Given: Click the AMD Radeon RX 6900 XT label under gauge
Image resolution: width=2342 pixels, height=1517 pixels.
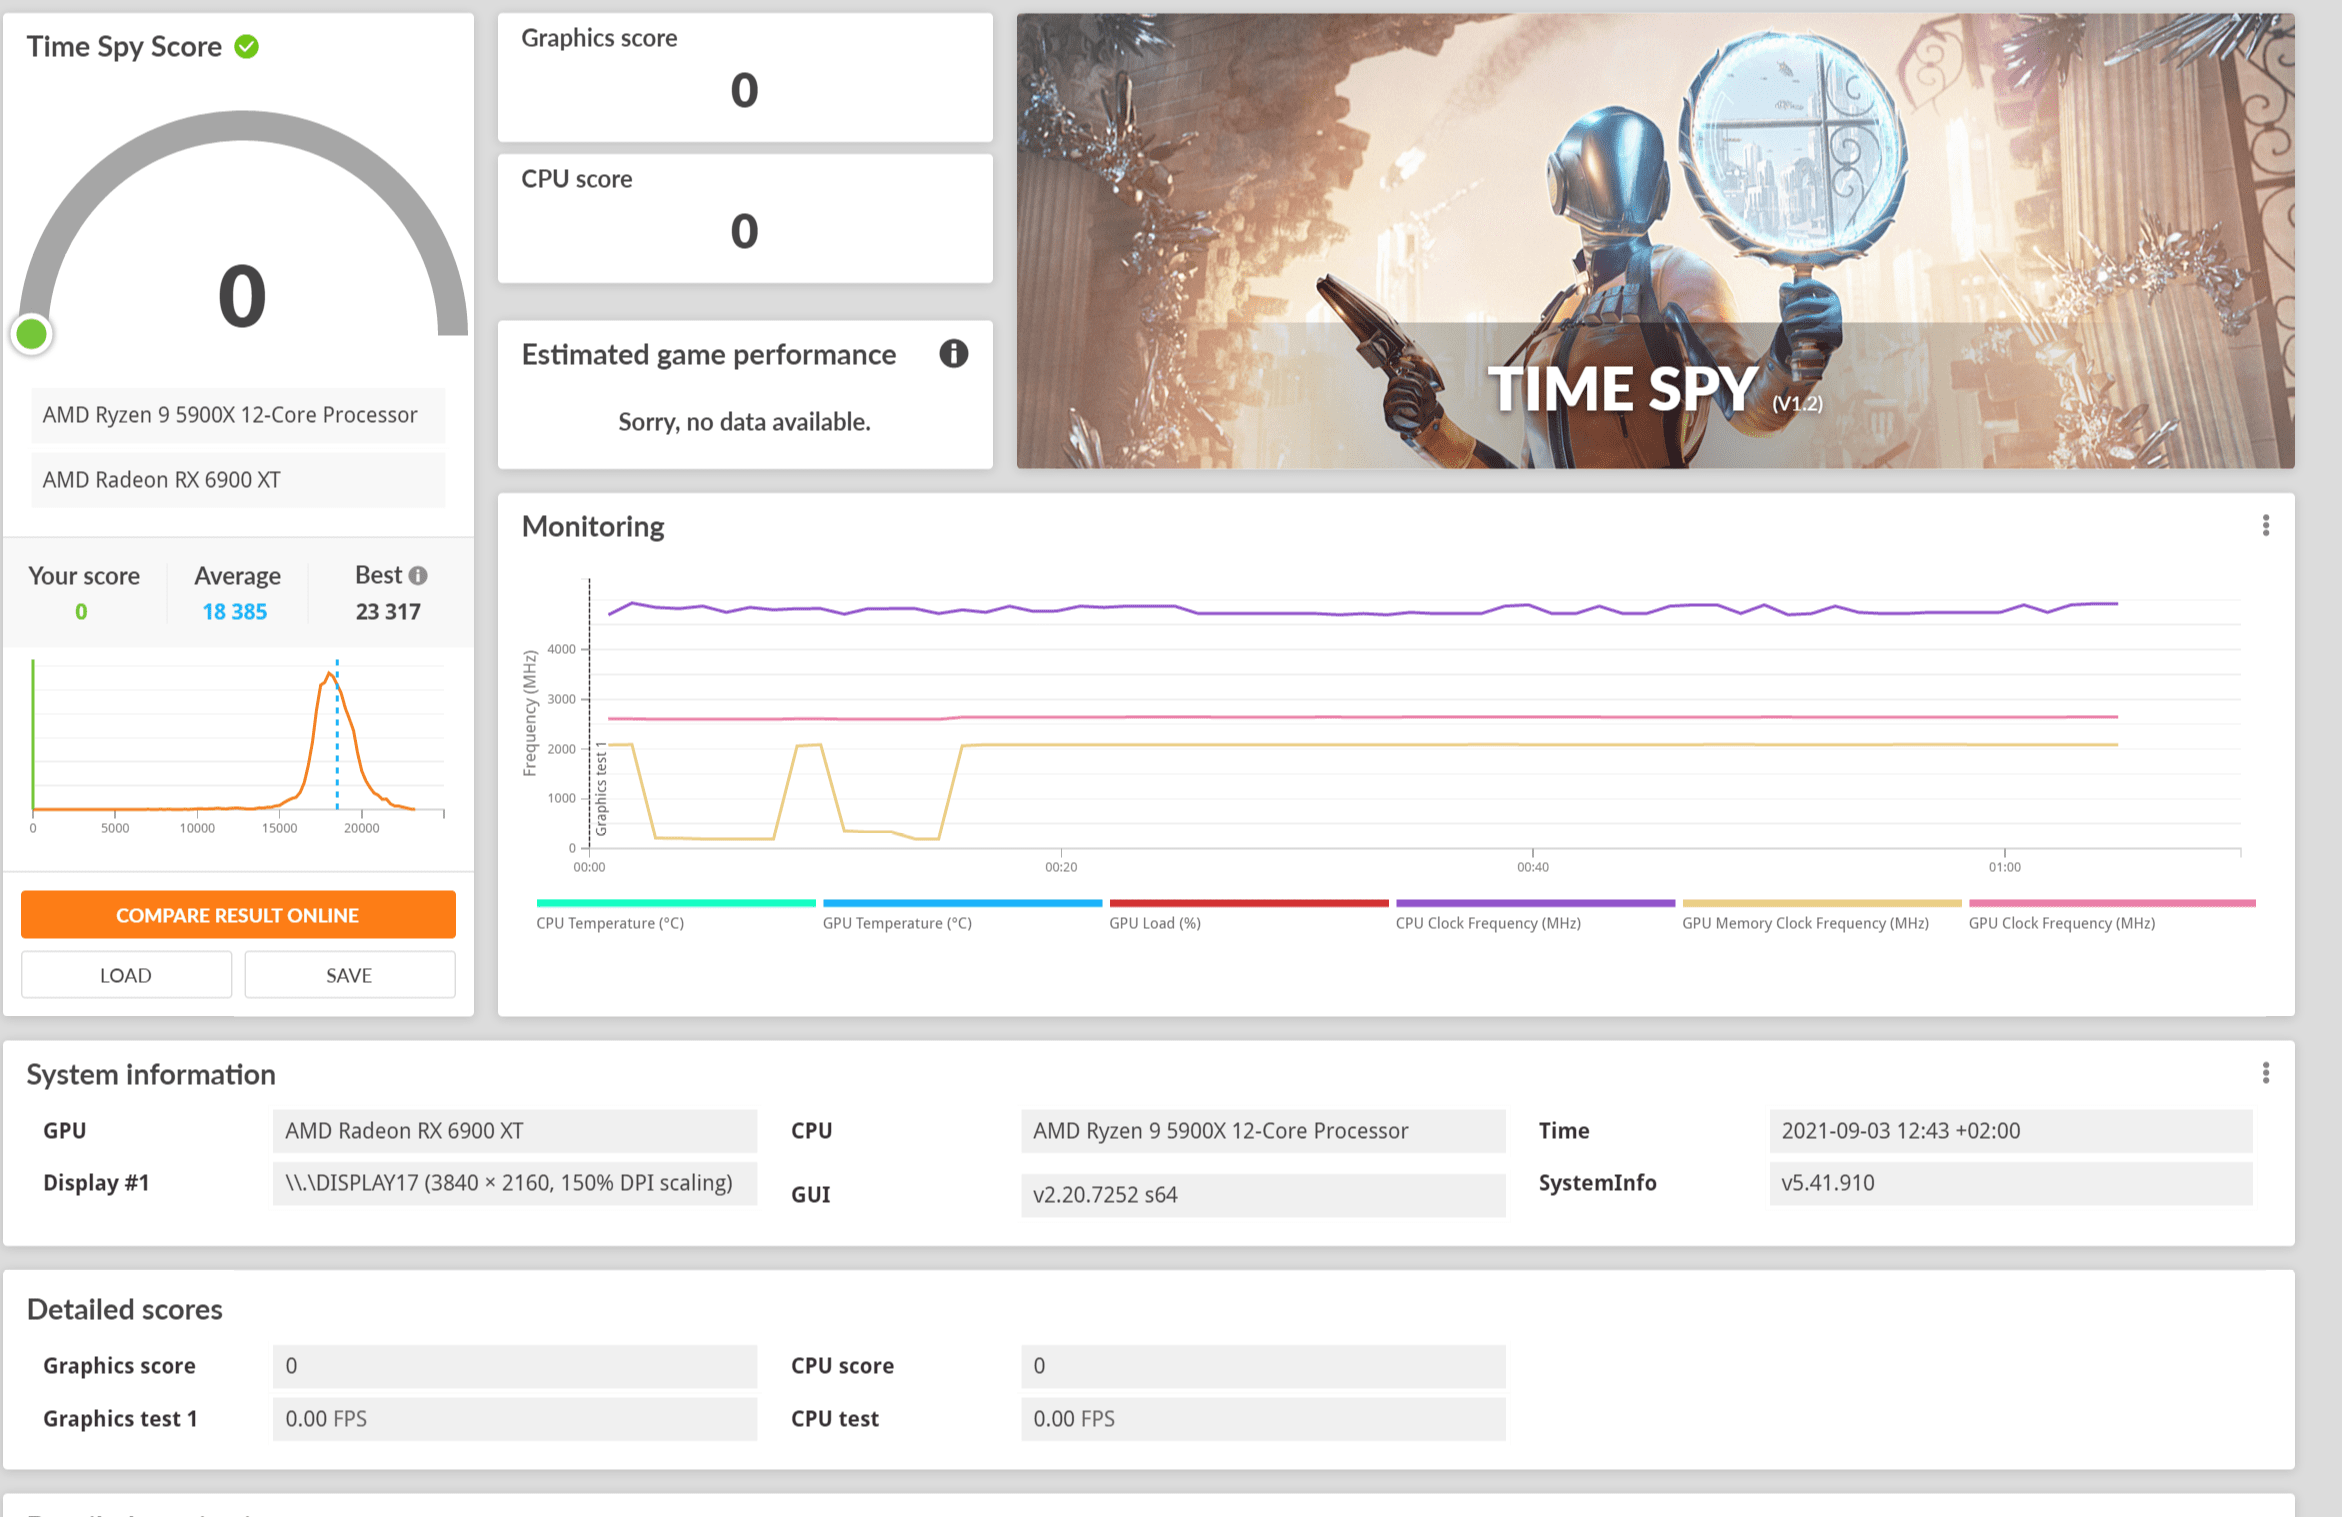Looking at the screenshot, I should pos(238,480).
